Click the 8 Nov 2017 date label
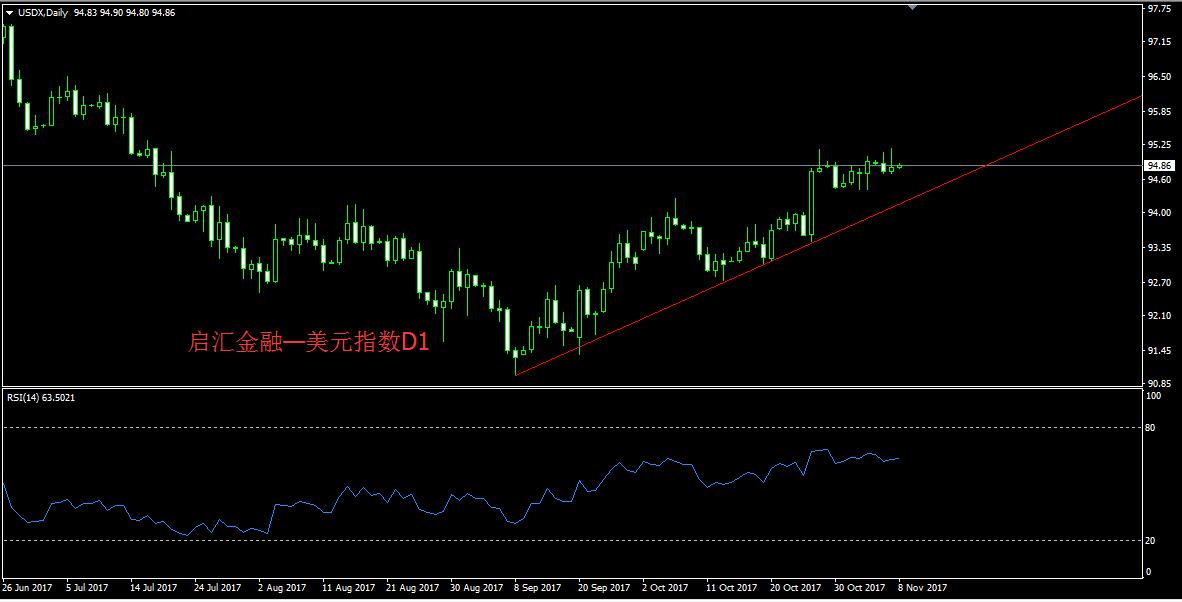The height and width of the screenshot is (602, 1182). pos(922,588)
